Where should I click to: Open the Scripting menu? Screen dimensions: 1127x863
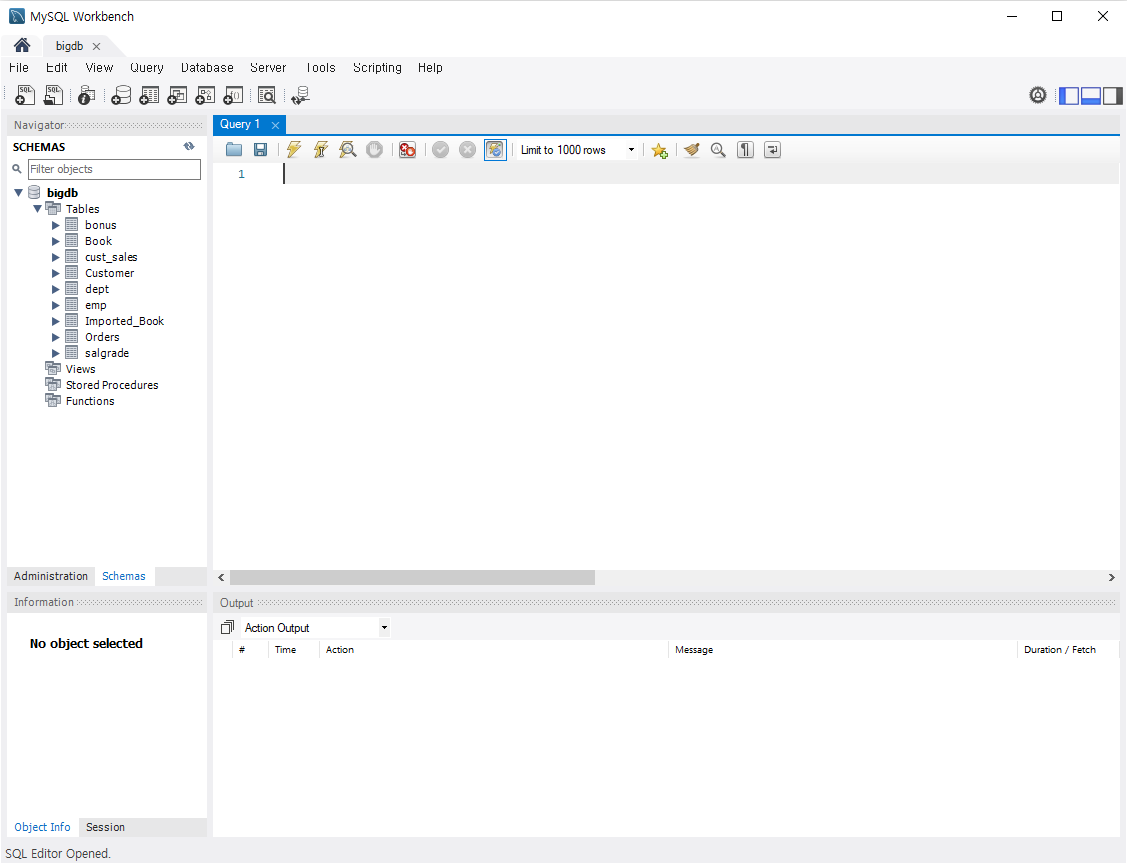tap(377, 68)
